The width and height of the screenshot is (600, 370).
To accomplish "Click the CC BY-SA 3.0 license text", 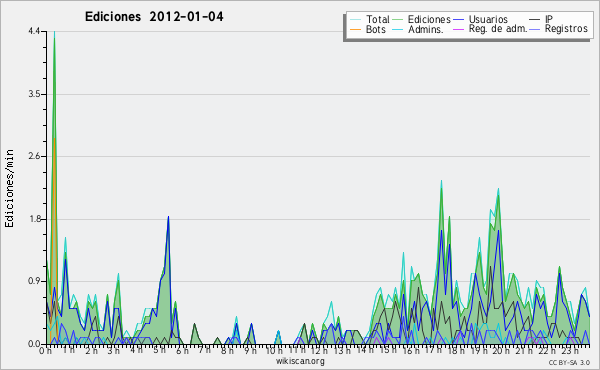I will pos(569,362).
